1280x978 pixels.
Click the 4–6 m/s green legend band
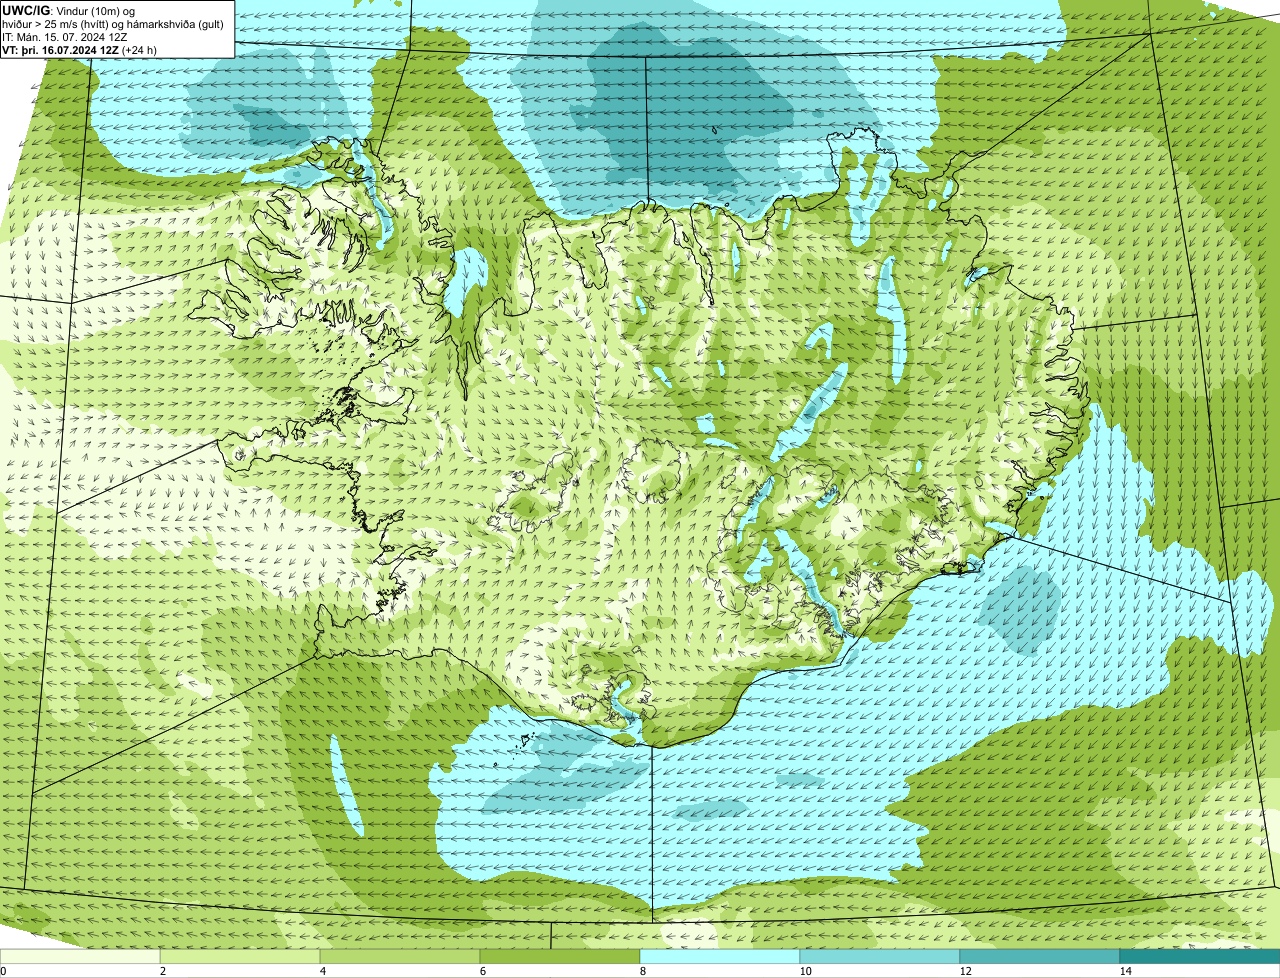click(400, 956)
